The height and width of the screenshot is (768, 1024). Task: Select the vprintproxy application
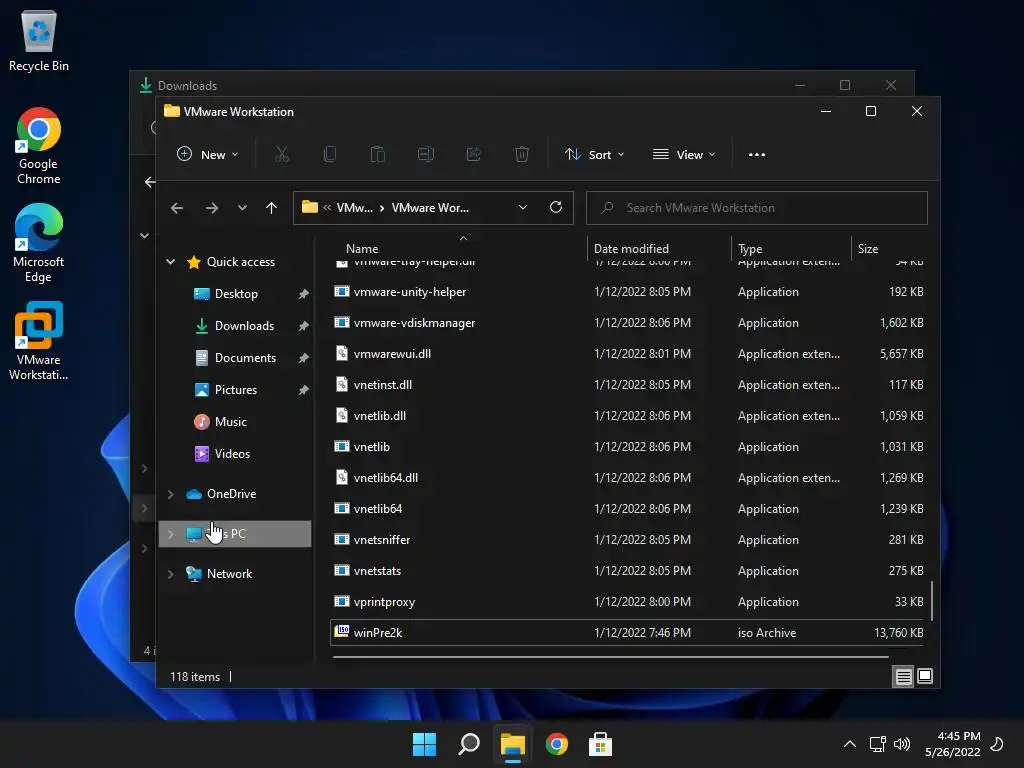628,602
